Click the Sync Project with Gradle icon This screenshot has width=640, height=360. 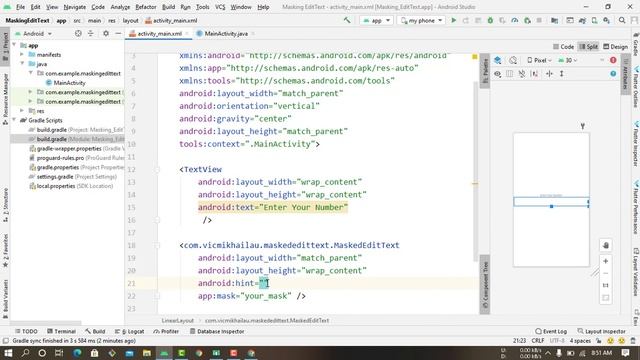point(582,20)
